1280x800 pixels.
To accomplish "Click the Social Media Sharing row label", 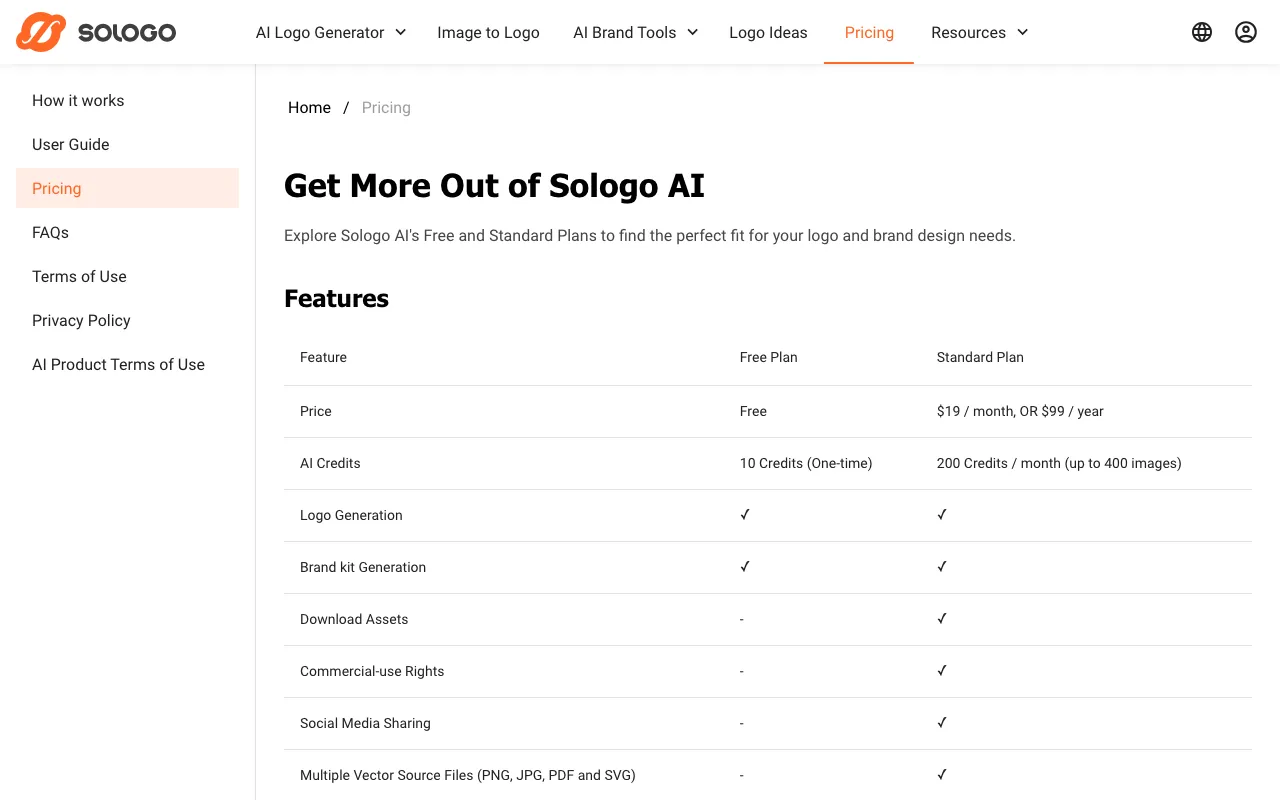I will (x=365, y=723).
